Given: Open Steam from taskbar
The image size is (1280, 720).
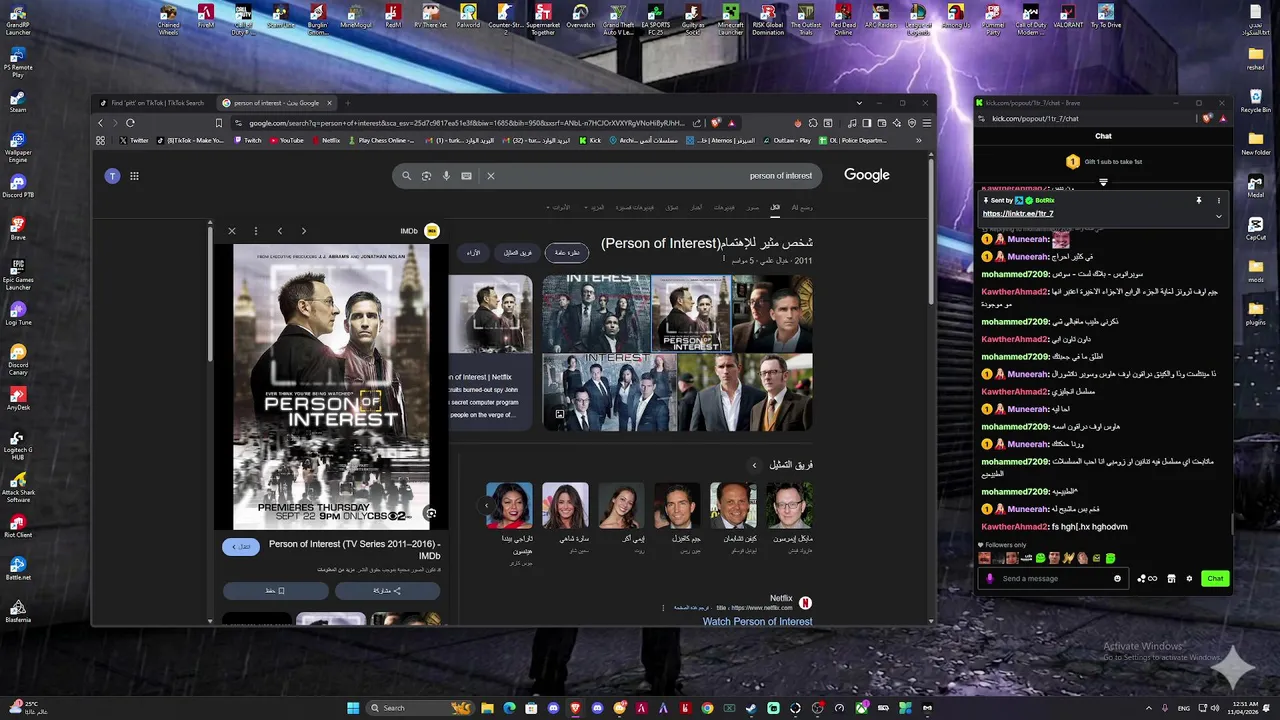Looking at the screenshot, I should (751, 708).
